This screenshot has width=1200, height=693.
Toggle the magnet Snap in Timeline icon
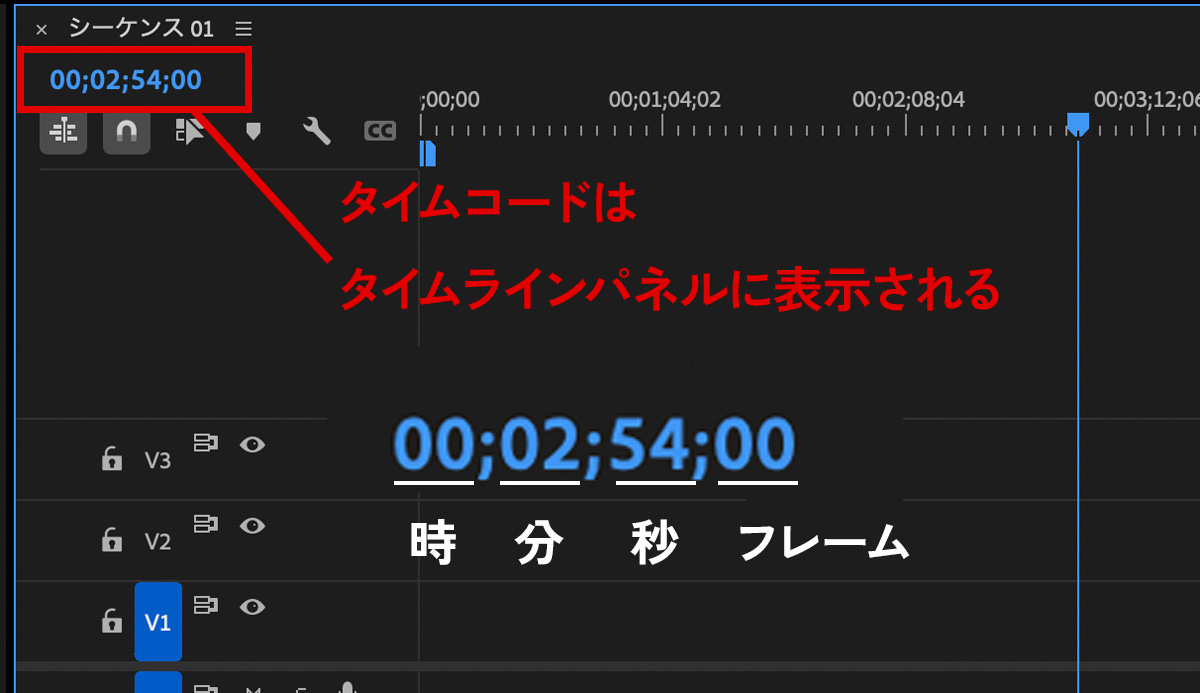click(x=126, y=131)
